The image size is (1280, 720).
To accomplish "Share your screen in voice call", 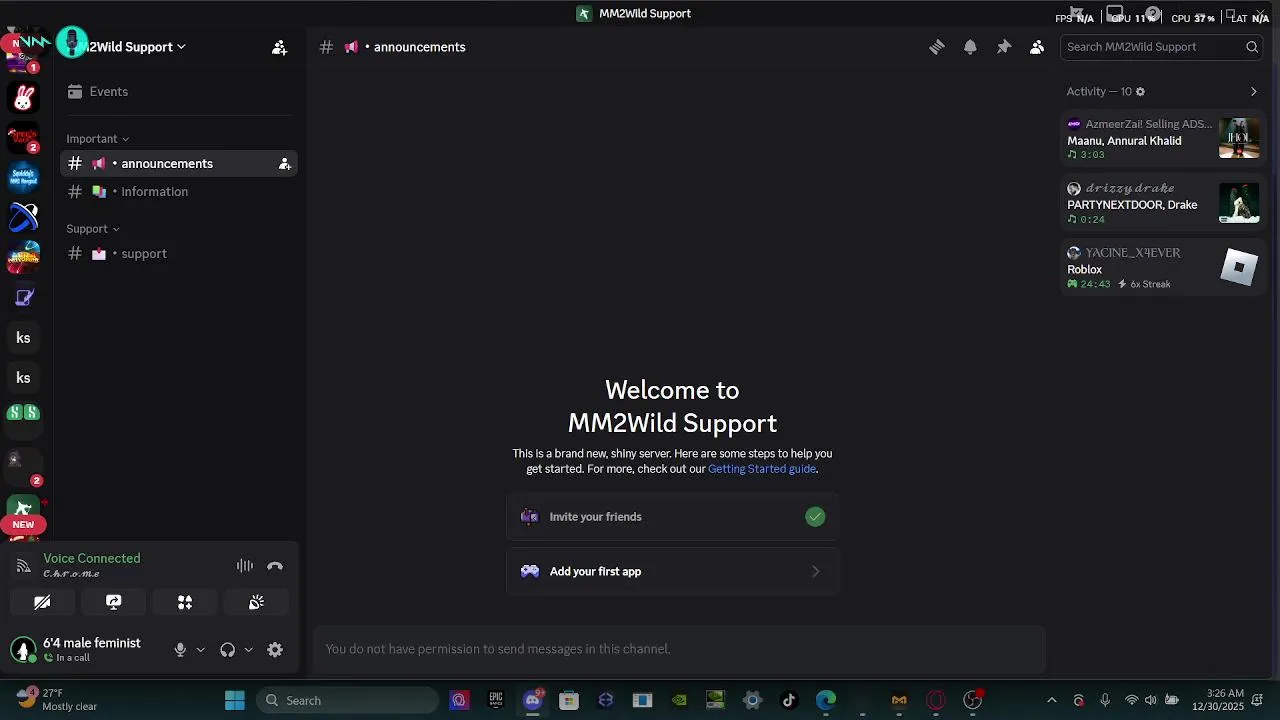I will click(114, 602).
